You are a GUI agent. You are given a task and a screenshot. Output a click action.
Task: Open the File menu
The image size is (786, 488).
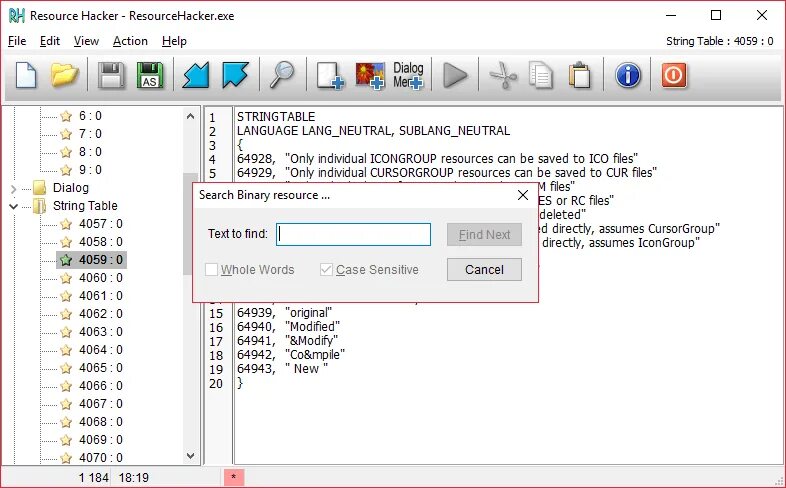[x=17, y=41]
